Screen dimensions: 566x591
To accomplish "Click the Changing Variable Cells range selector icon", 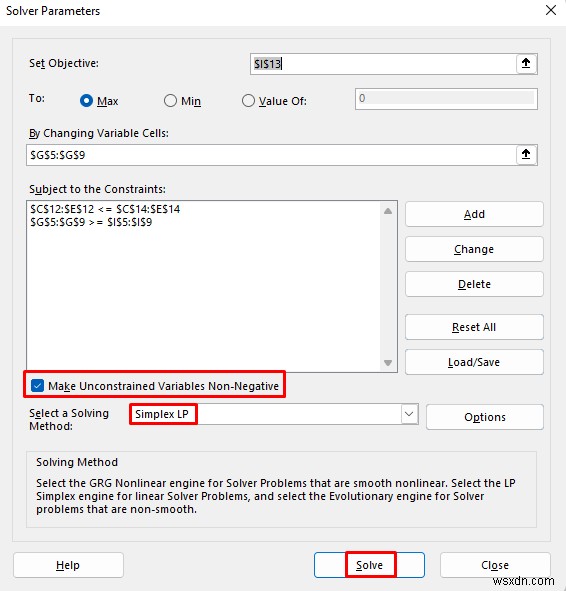I will coord(526,155).
